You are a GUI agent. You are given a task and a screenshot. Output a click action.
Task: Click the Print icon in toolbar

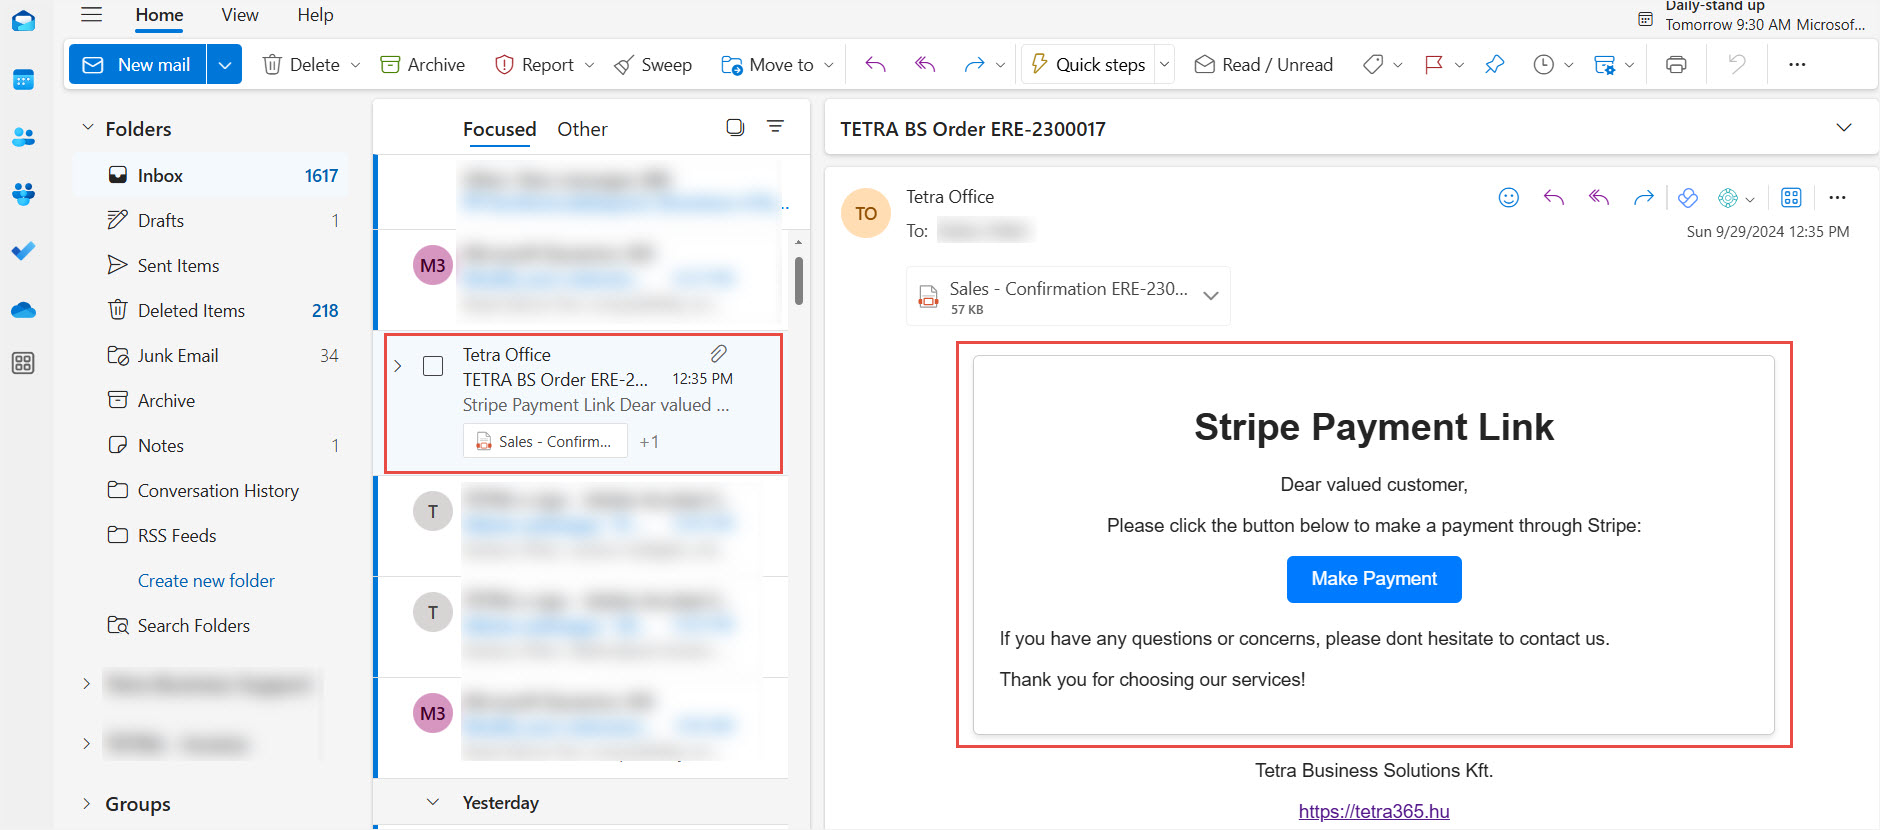pos(1676,65)
